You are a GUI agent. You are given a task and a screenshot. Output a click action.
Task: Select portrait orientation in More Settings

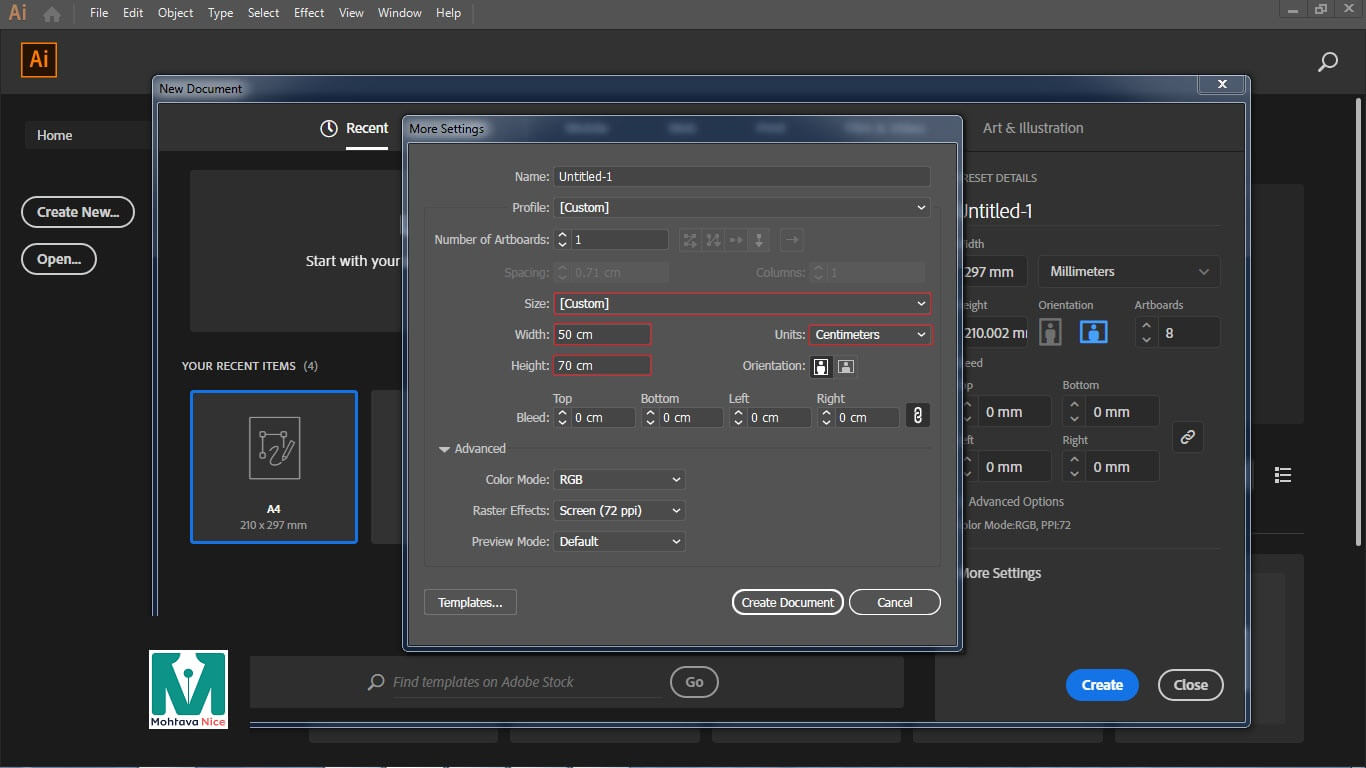point(821,366)
